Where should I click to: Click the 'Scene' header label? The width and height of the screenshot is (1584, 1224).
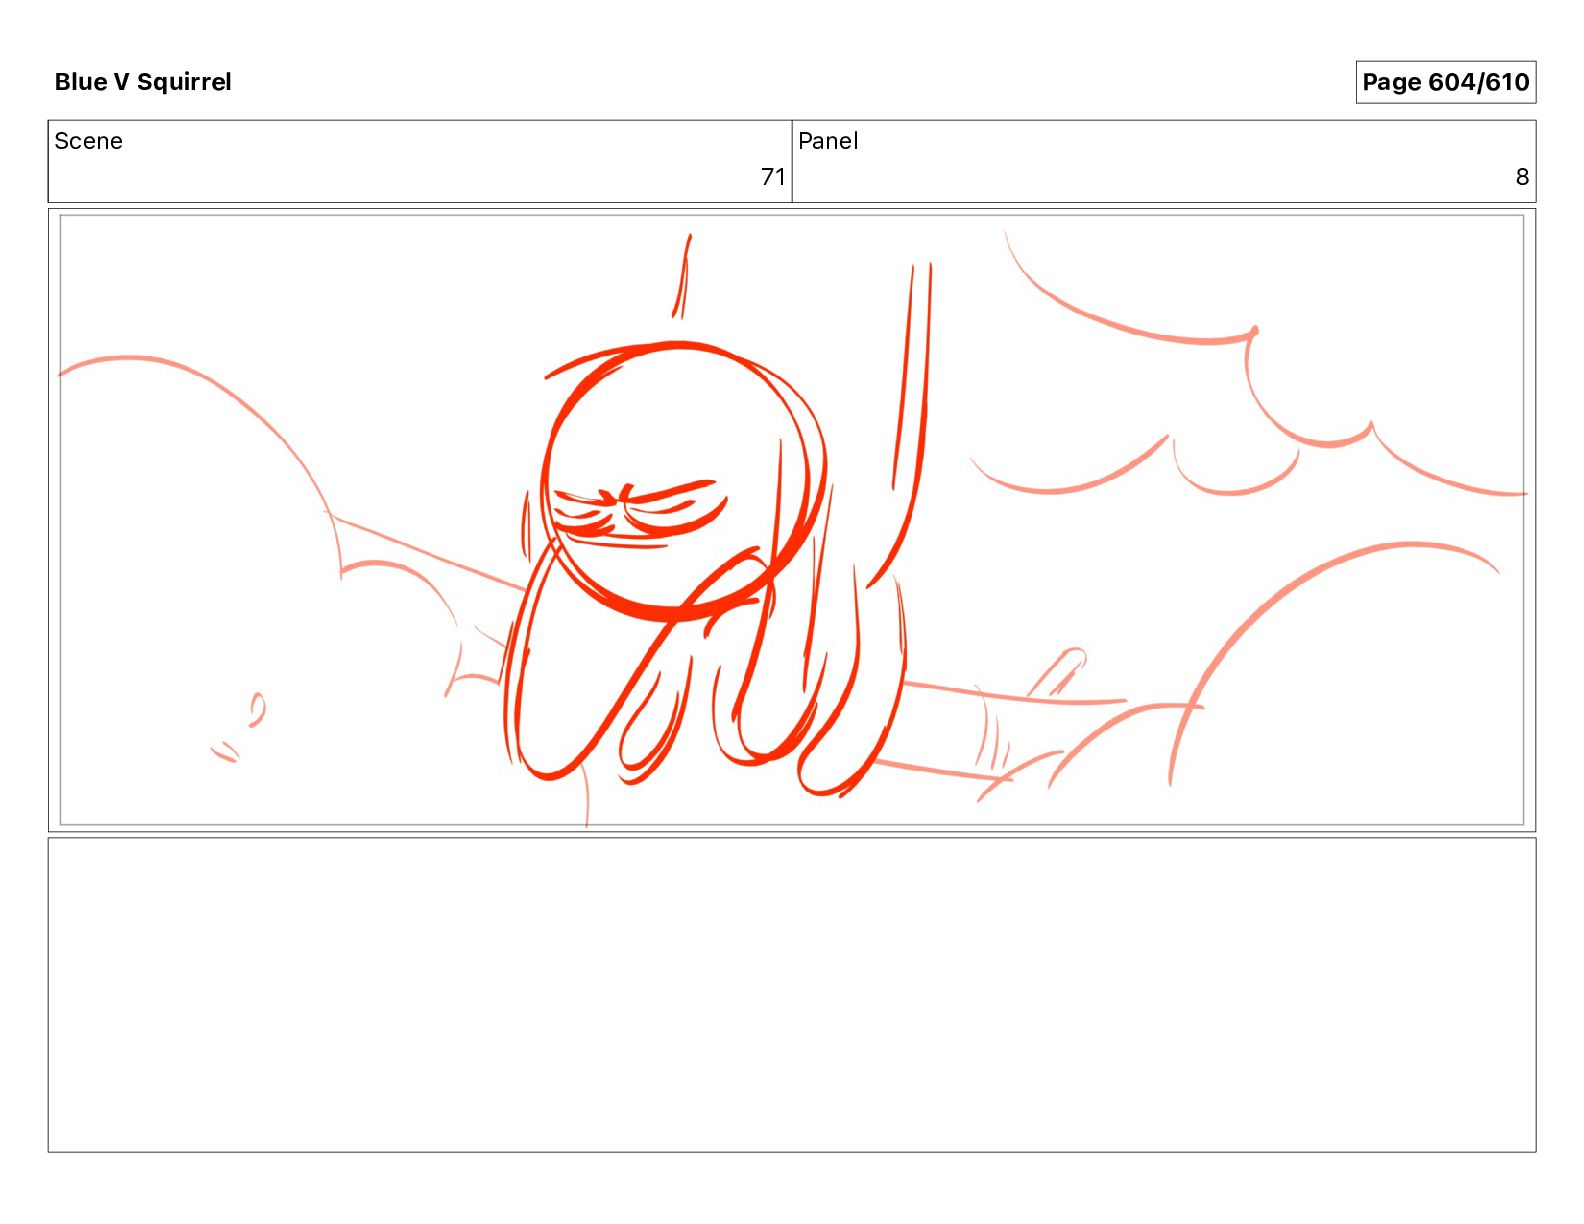88,141
